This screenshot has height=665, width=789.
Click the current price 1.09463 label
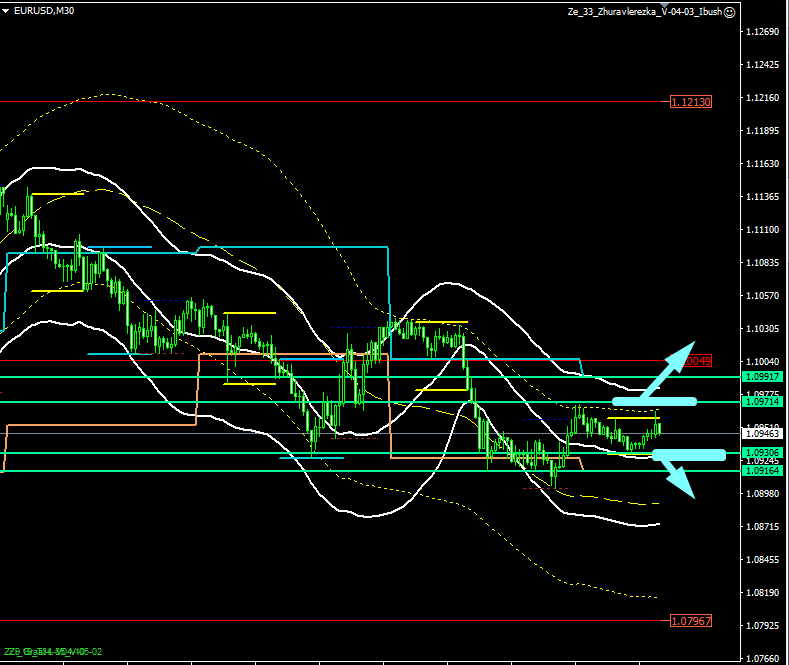tap(762, 434)
